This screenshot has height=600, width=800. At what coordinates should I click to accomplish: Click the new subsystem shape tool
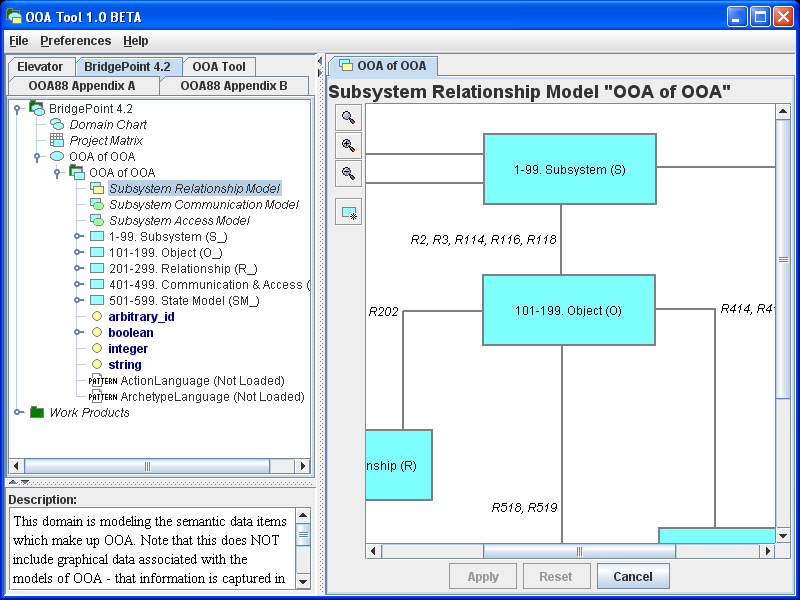[x=348, y=212]
